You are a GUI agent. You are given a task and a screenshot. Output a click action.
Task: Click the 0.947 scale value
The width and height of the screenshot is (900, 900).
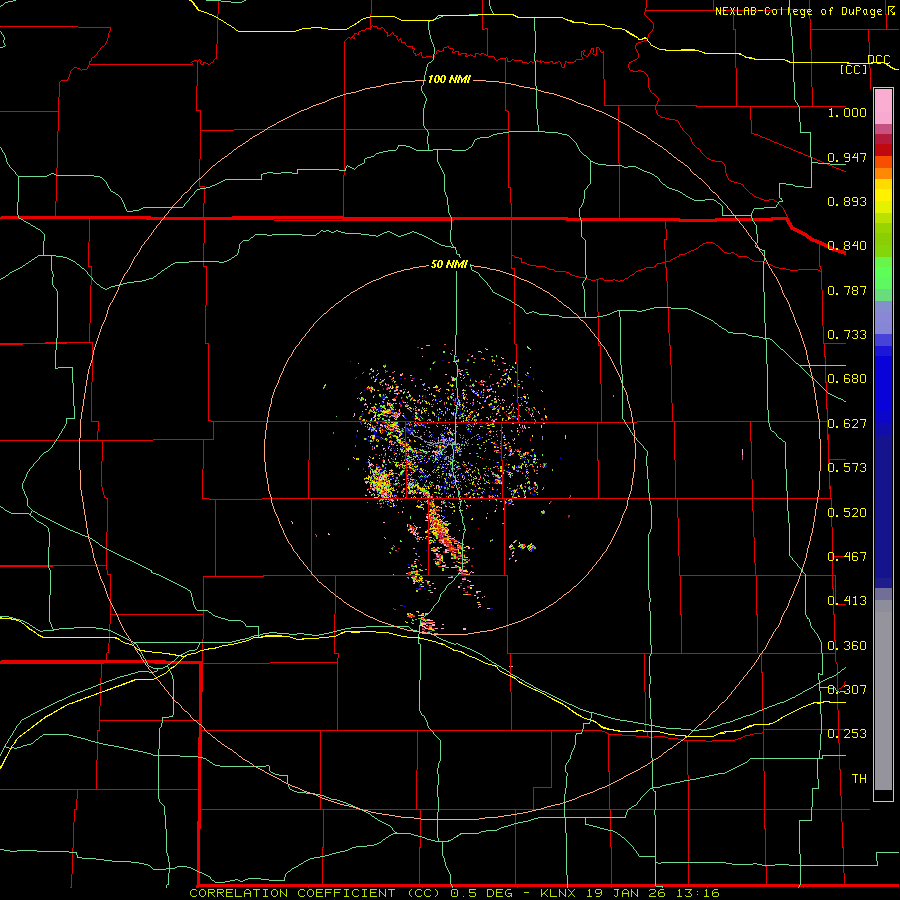click(x=847, y=157)
